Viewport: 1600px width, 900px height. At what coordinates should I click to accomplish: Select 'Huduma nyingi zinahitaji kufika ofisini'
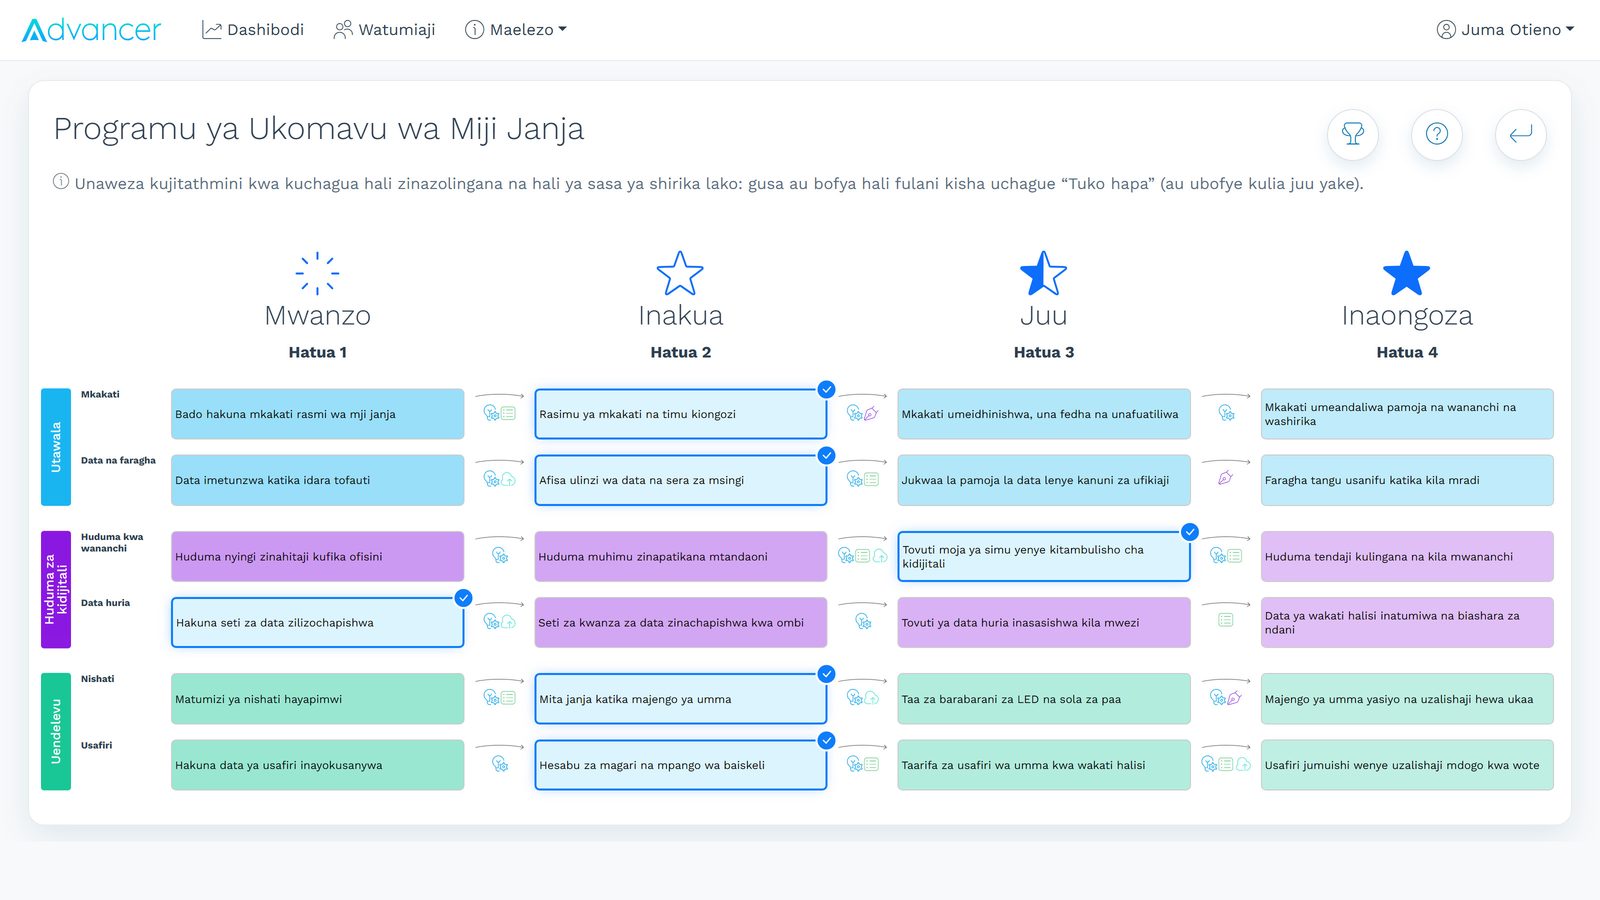pos(318,557)
